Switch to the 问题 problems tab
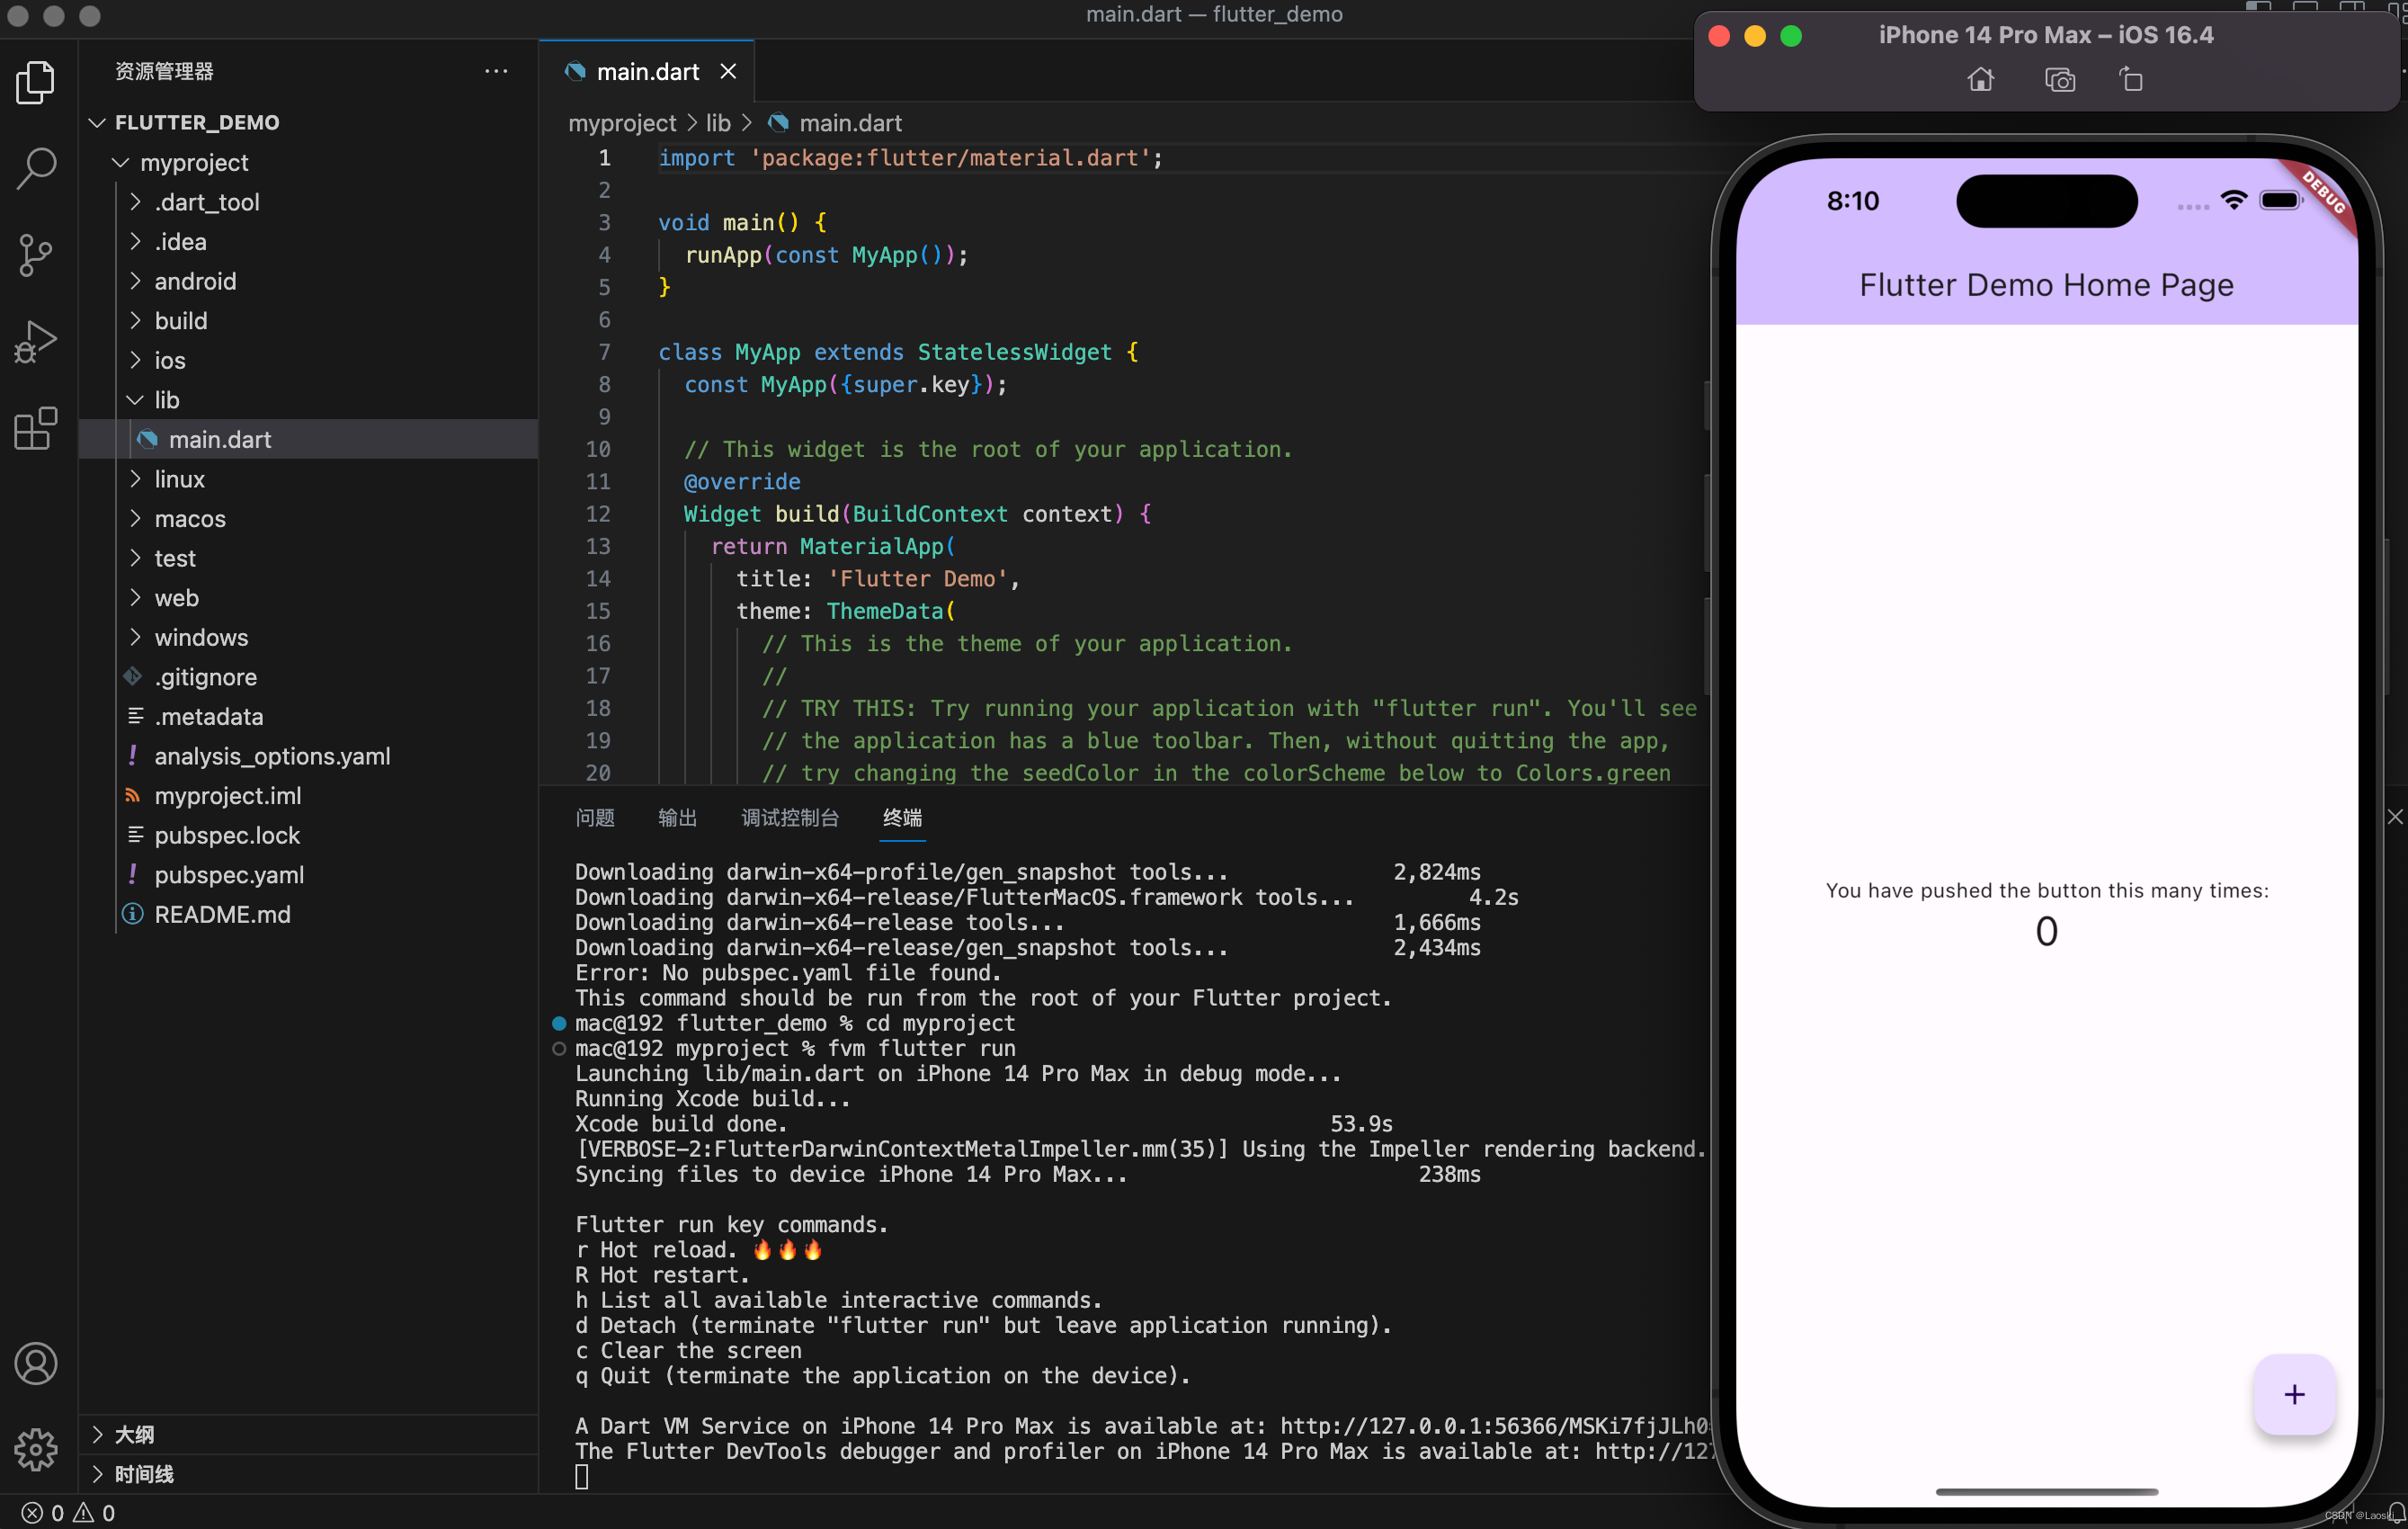The width and height of the screenshot is (2408, 1529). coord(595,818)
